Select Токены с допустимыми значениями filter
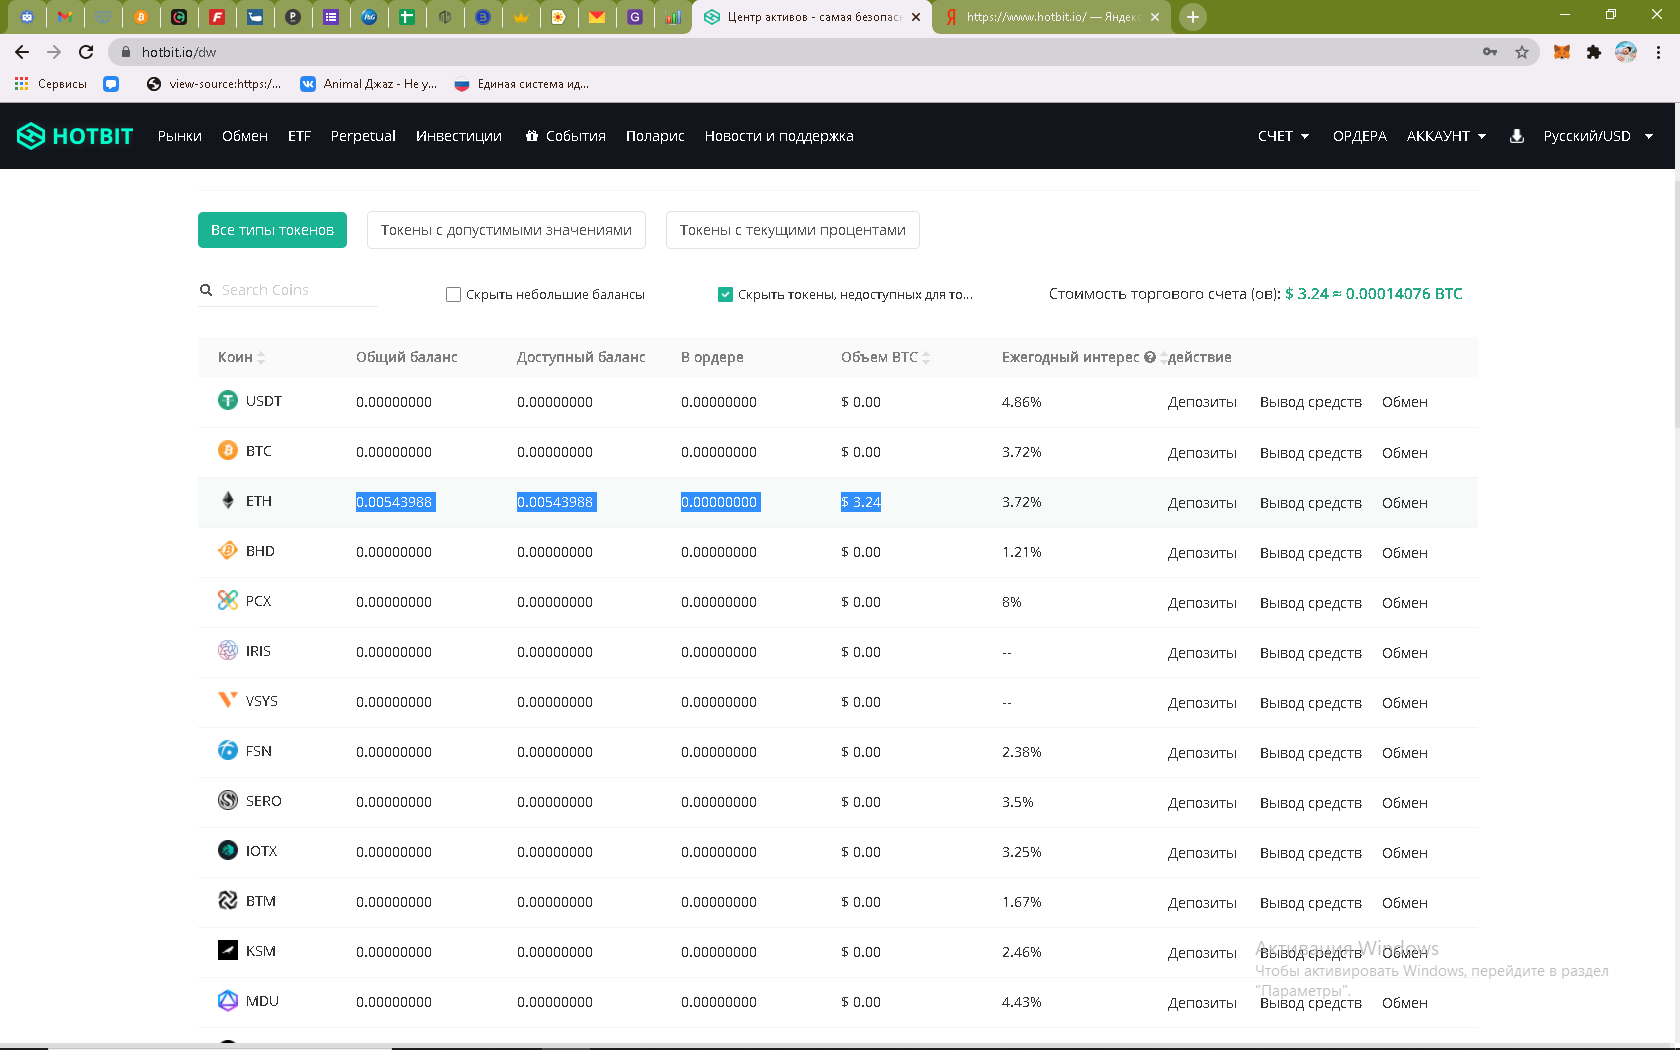Image resolution: width=1680 pixels, height=1050 pixels. [x=506, y=230]
